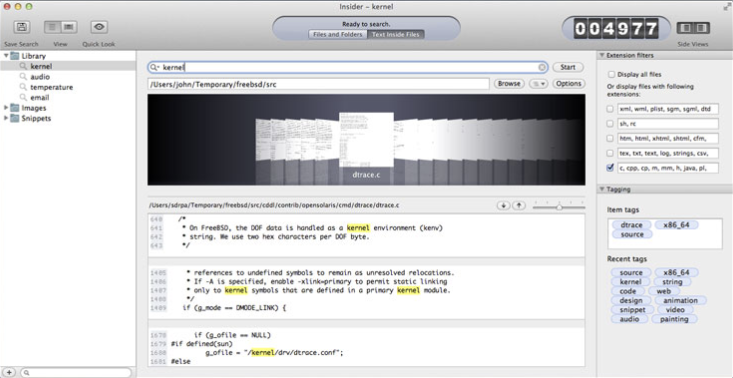Edit the sh, rc extensions field
Viewport: 733px width, 378px height.
click(668, 124)
